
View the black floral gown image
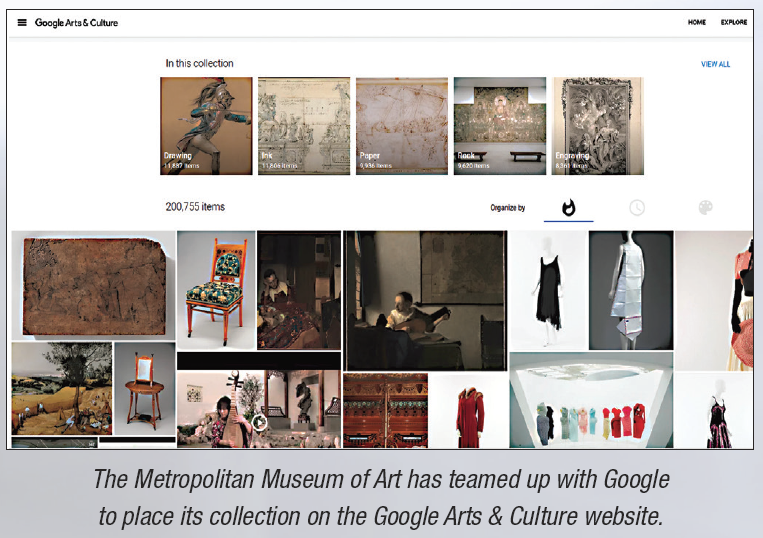pyautogui.click(x=714, y=411)
